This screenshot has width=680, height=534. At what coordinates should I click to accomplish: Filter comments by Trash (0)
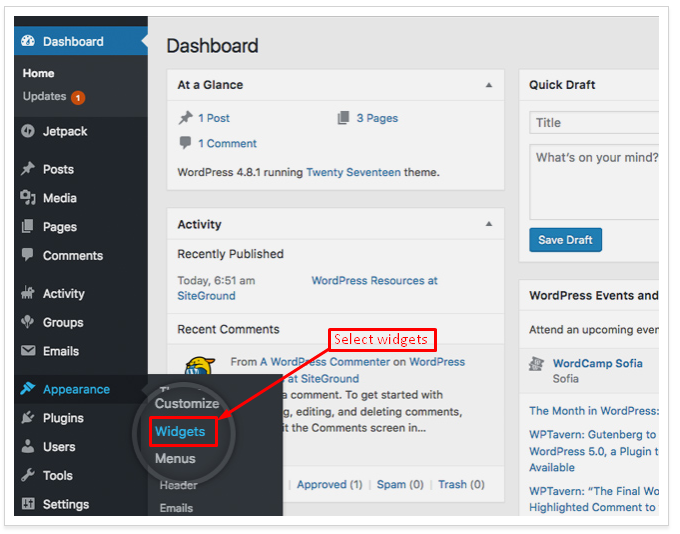461,484
